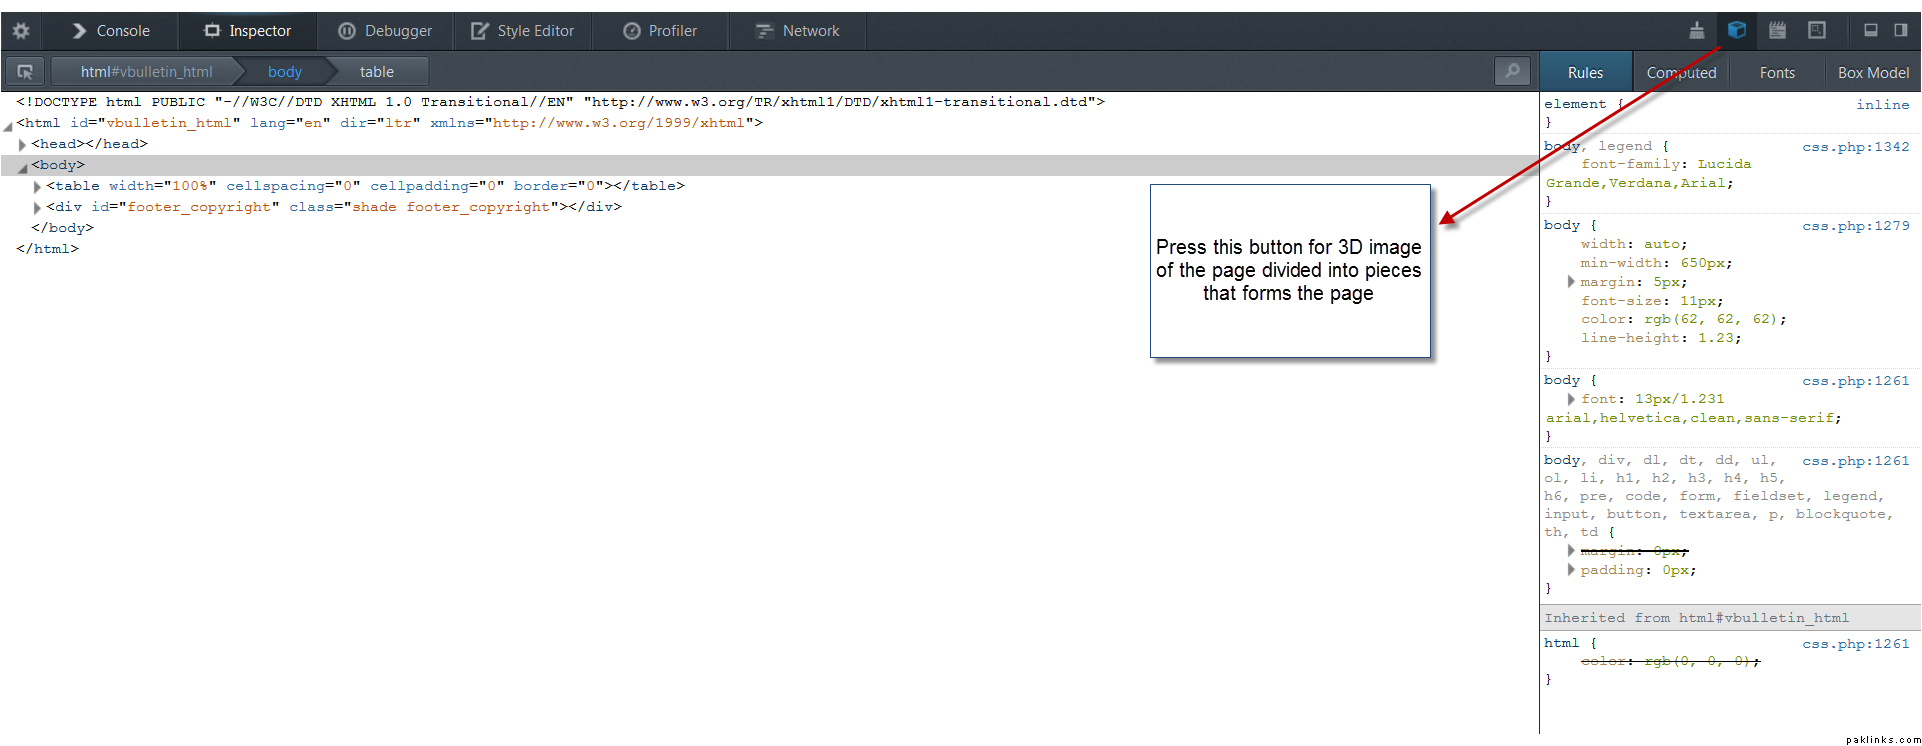This screenshot has width=1922, height=746.
Task: Open the toolbox options gear
Action: coord(21,31)
